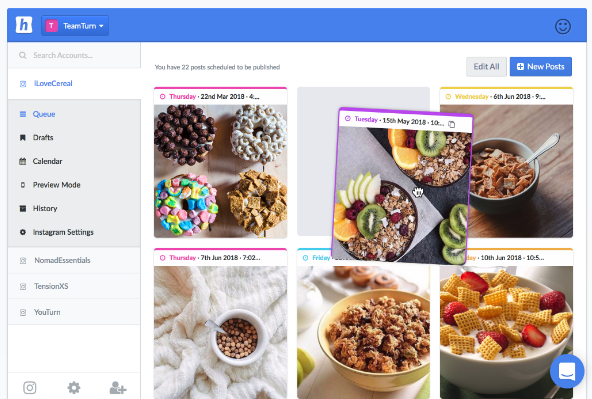Click the New Posts button
The width and height of the screenshot is (592, 399).
pyautogui.click(x=541, y=67)
